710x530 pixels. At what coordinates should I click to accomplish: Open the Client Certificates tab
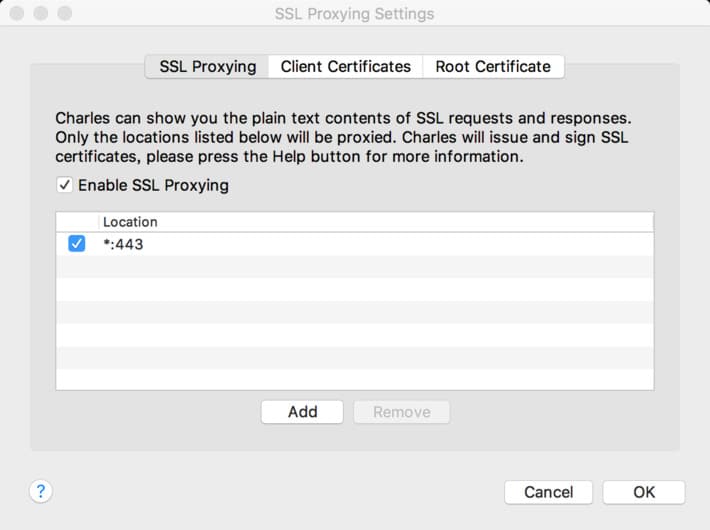coord(345,67)
